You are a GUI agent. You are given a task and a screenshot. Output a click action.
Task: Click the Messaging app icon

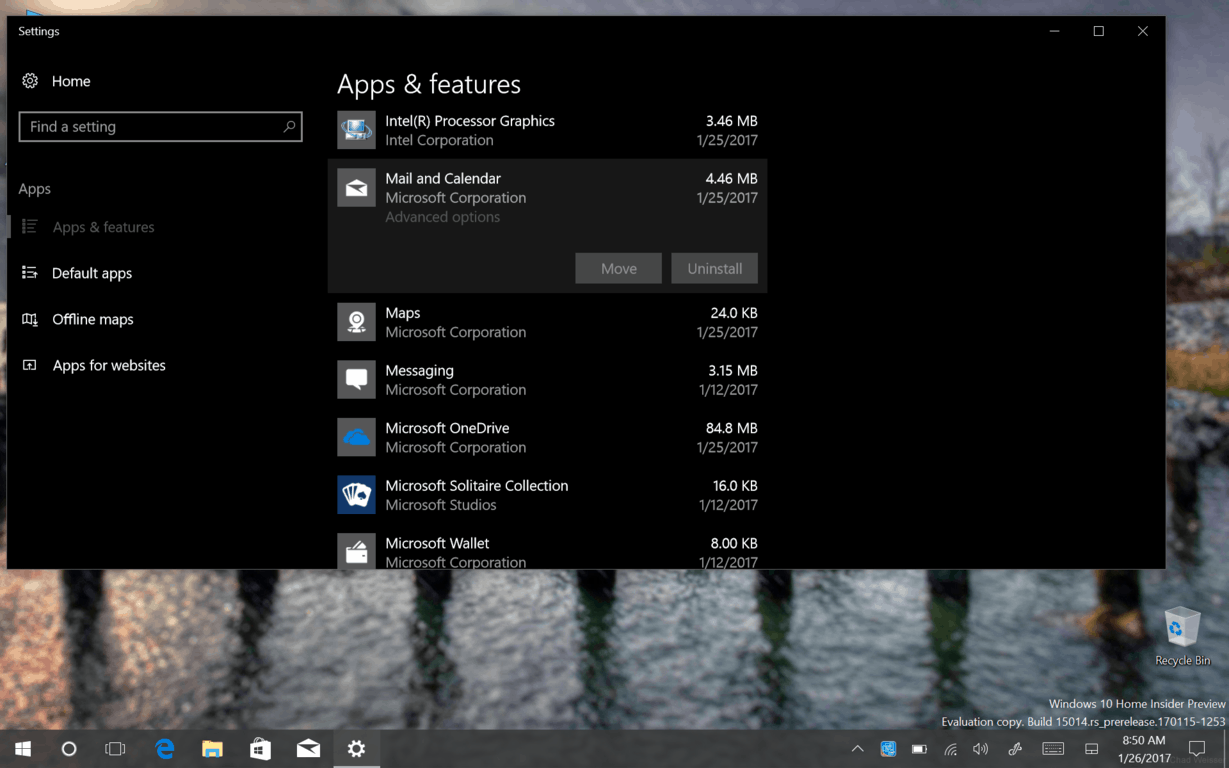(x=356, y=379)
